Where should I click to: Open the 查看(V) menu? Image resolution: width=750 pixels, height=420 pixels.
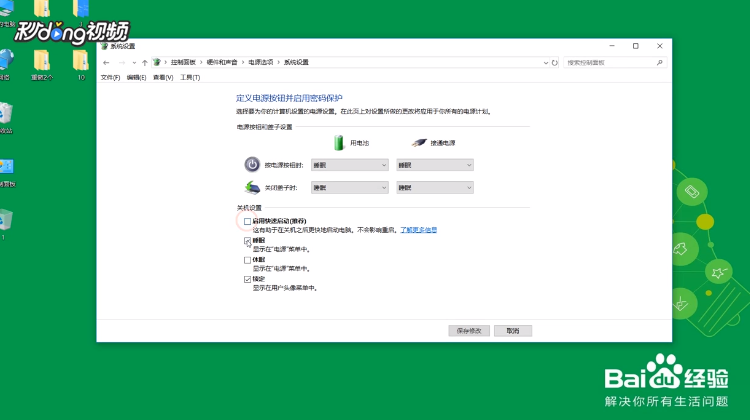tap(163, 77)
